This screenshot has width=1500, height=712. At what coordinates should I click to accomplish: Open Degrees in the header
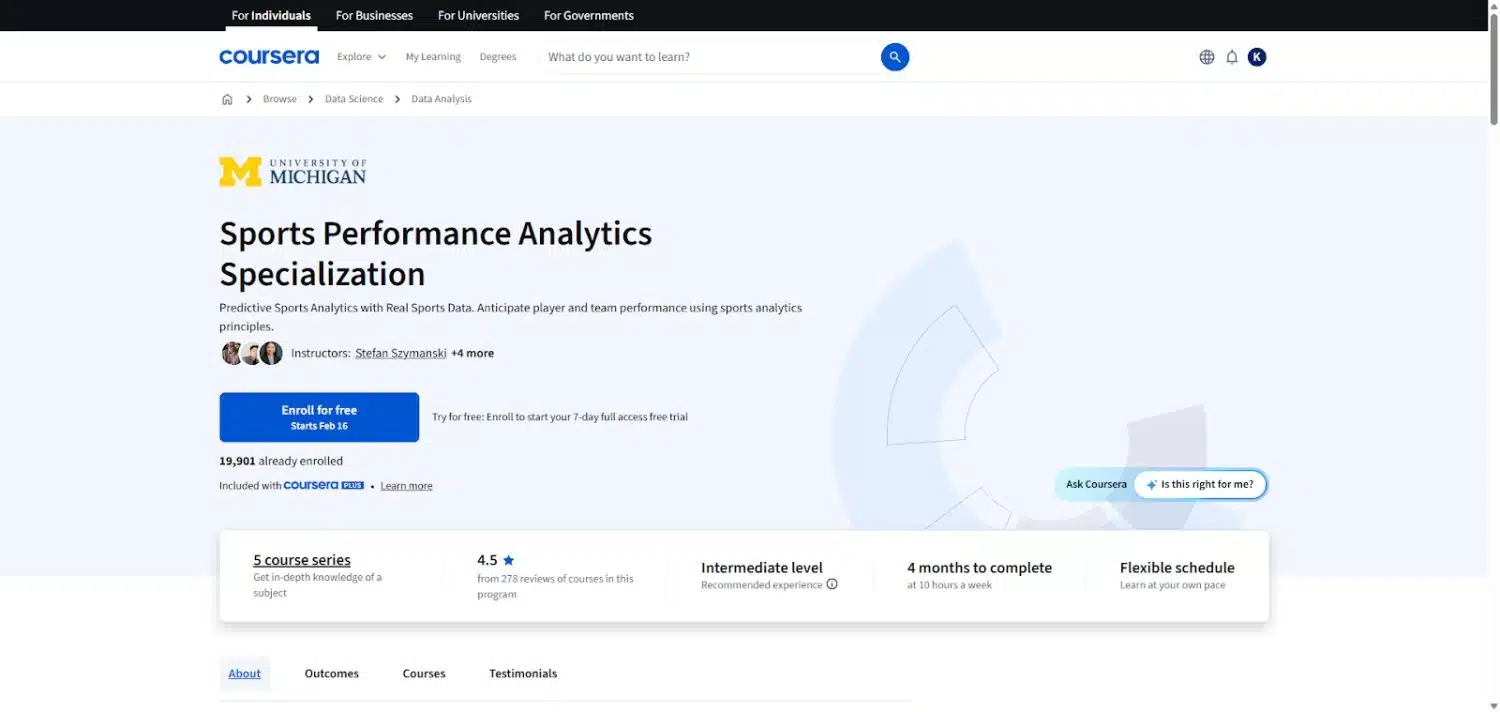[x=498, y=57]
